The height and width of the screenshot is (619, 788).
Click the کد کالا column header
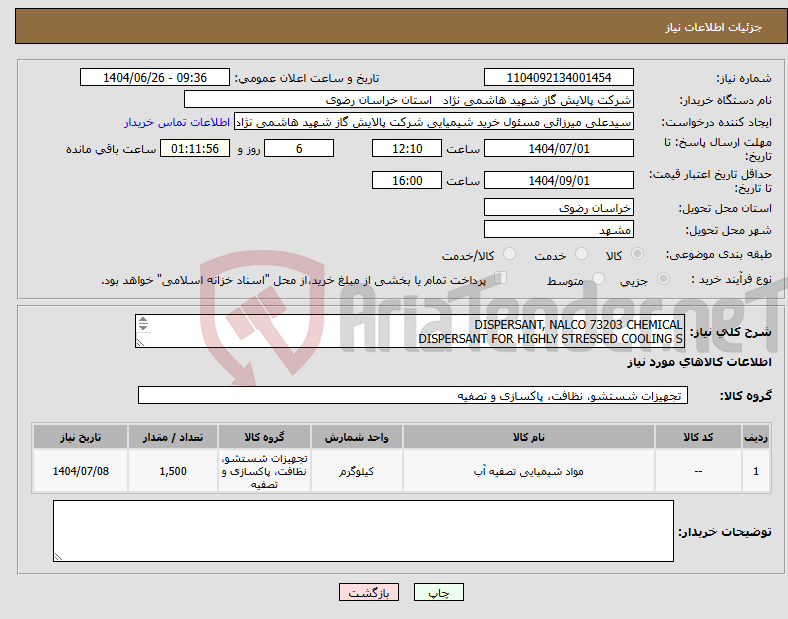coord(698,437)
